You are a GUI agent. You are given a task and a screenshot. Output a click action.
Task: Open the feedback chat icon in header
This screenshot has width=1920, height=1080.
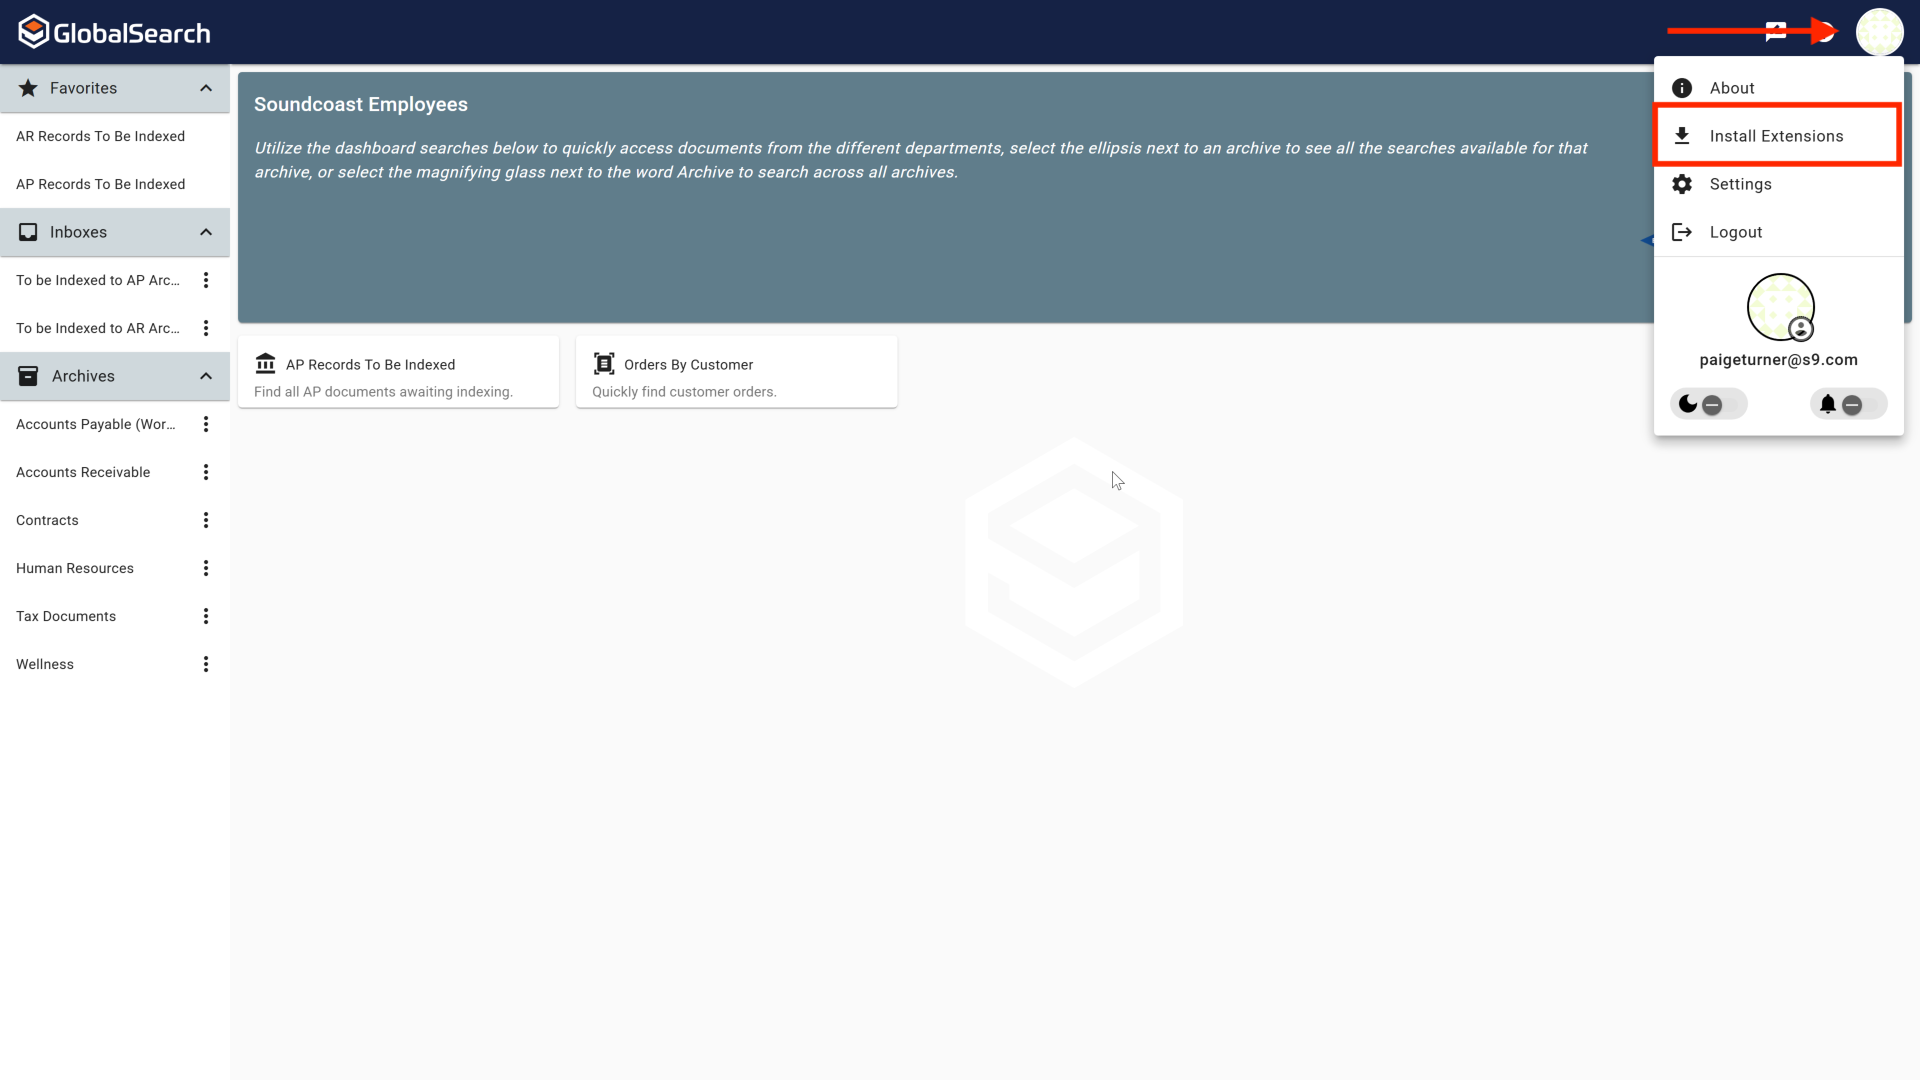[x=1776, y=31]
